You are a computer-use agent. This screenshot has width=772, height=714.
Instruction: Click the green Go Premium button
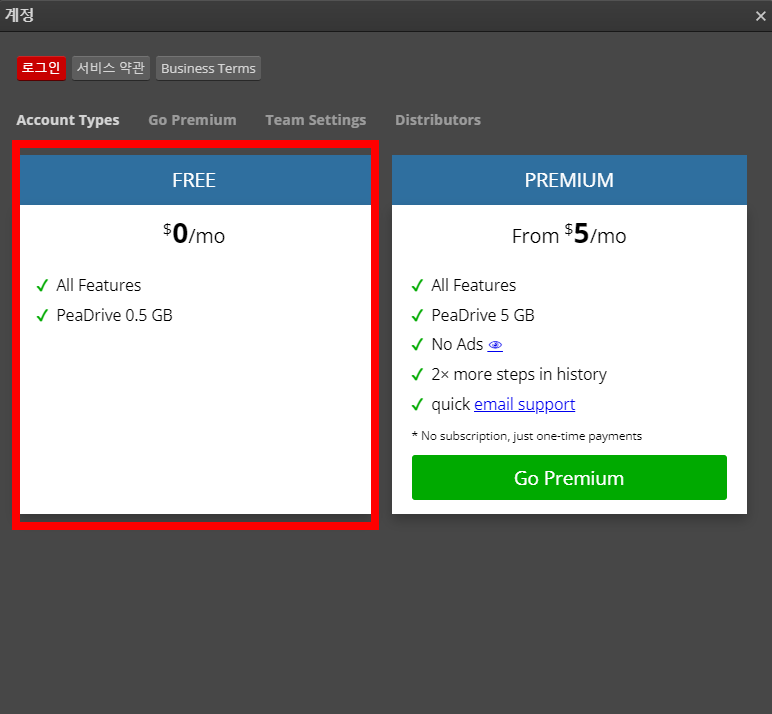569,478
